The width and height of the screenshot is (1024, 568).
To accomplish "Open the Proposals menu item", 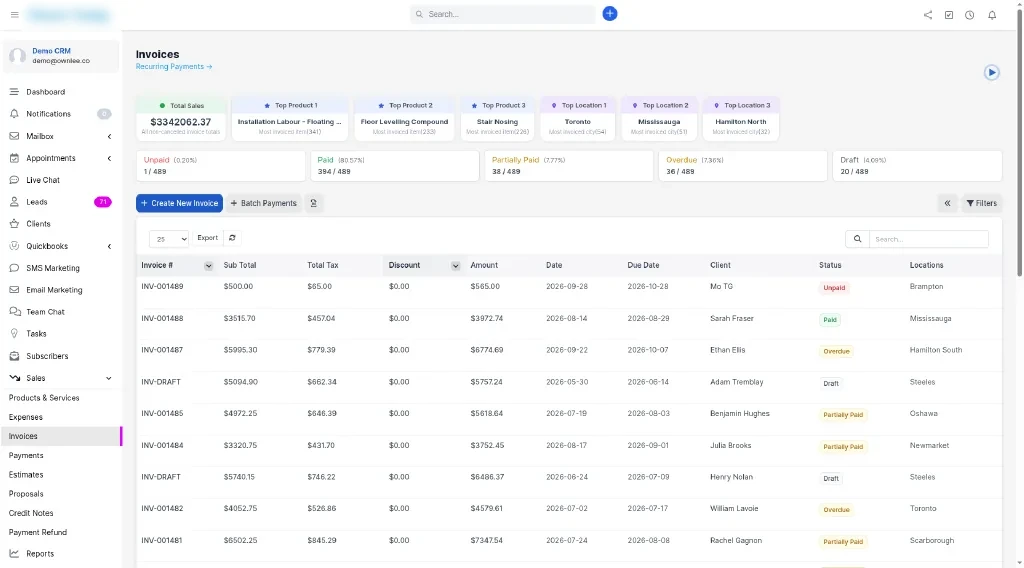I will click(x=25, y=494).
